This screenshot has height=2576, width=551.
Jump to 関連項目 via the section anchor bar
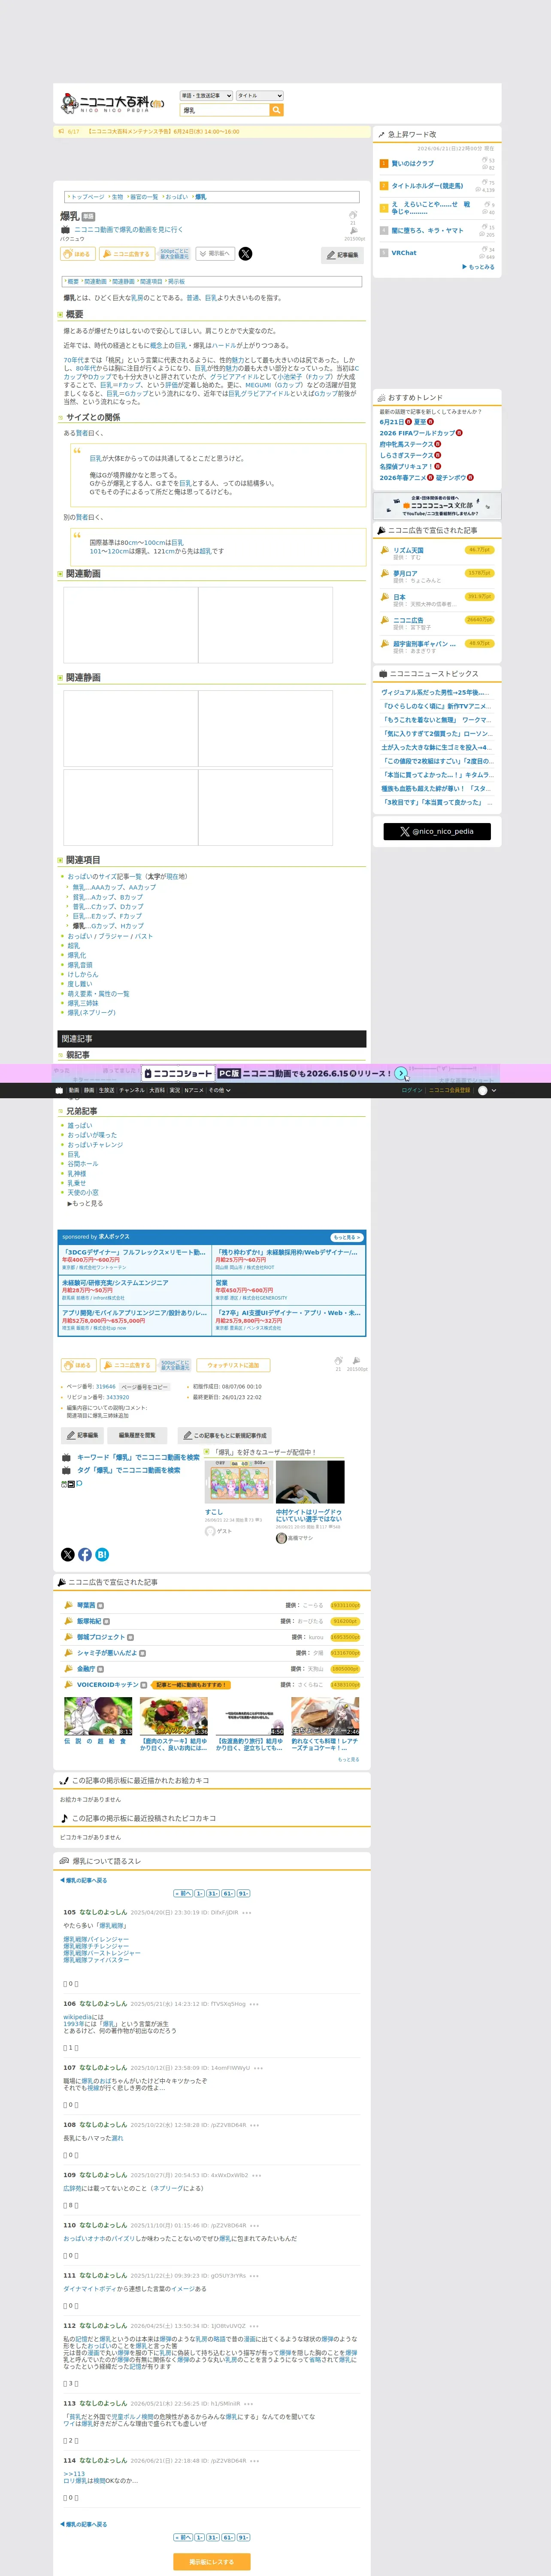point(151,282)
